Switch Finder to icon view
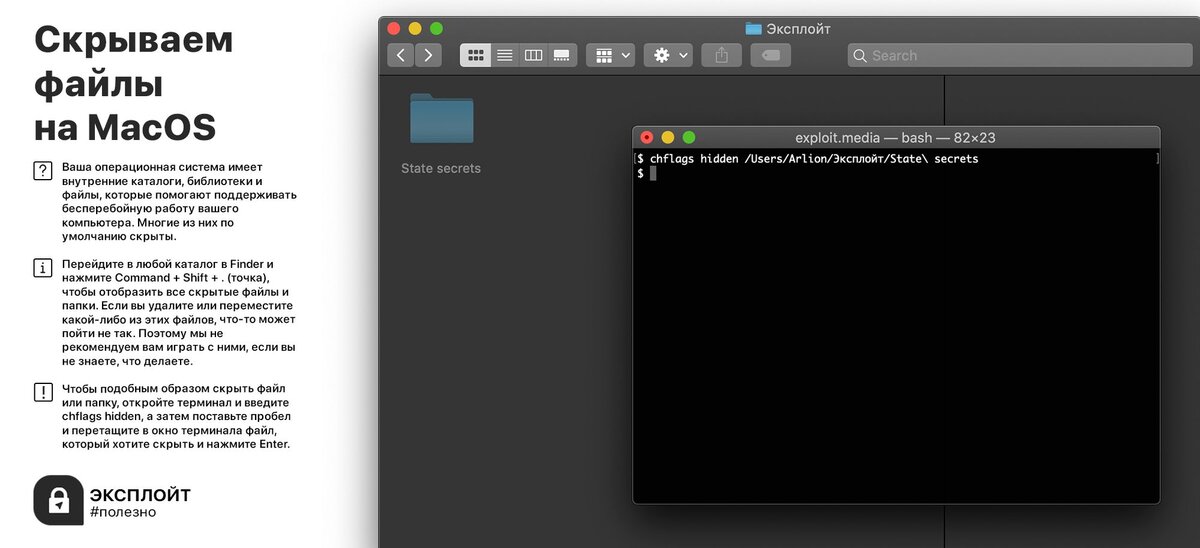The image size is (1200, 548). 476,55
